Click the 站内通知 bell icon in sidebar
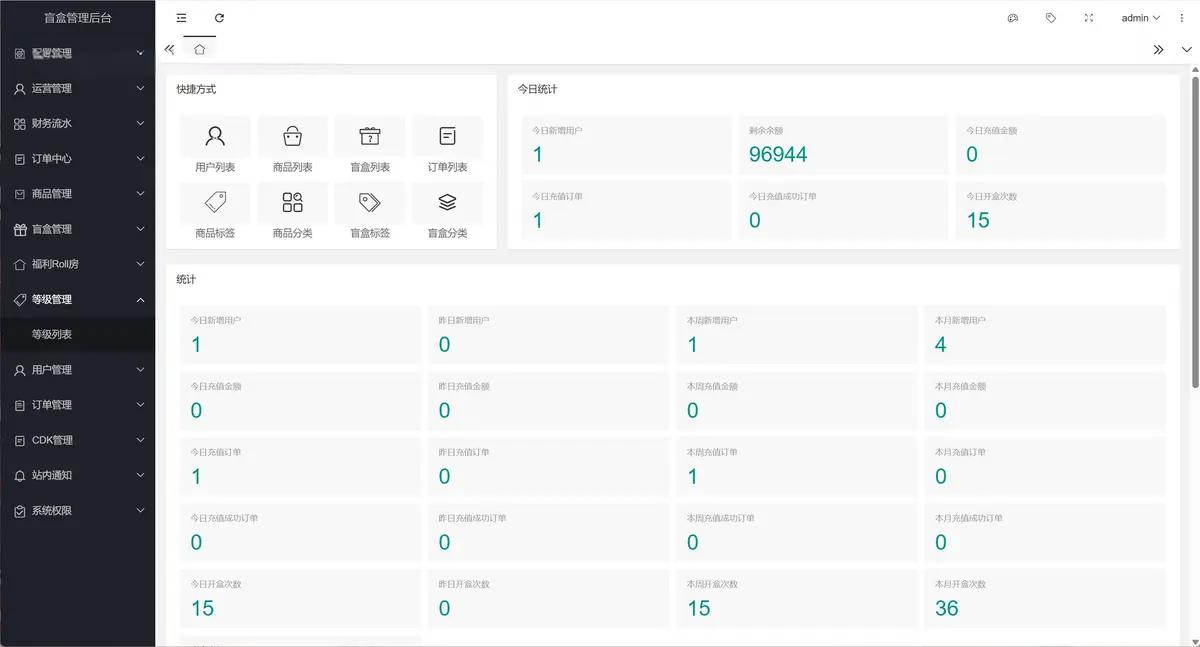 click(20, 476)
